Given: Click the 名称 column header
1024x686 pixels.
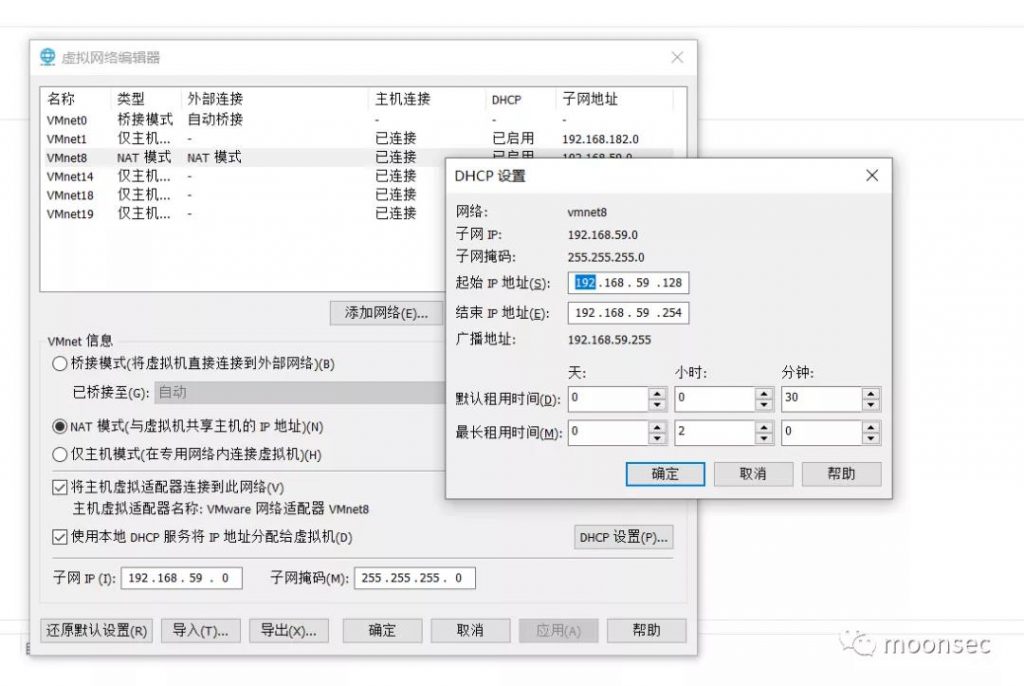Looking at the screenshot, I should coord(76,99).
